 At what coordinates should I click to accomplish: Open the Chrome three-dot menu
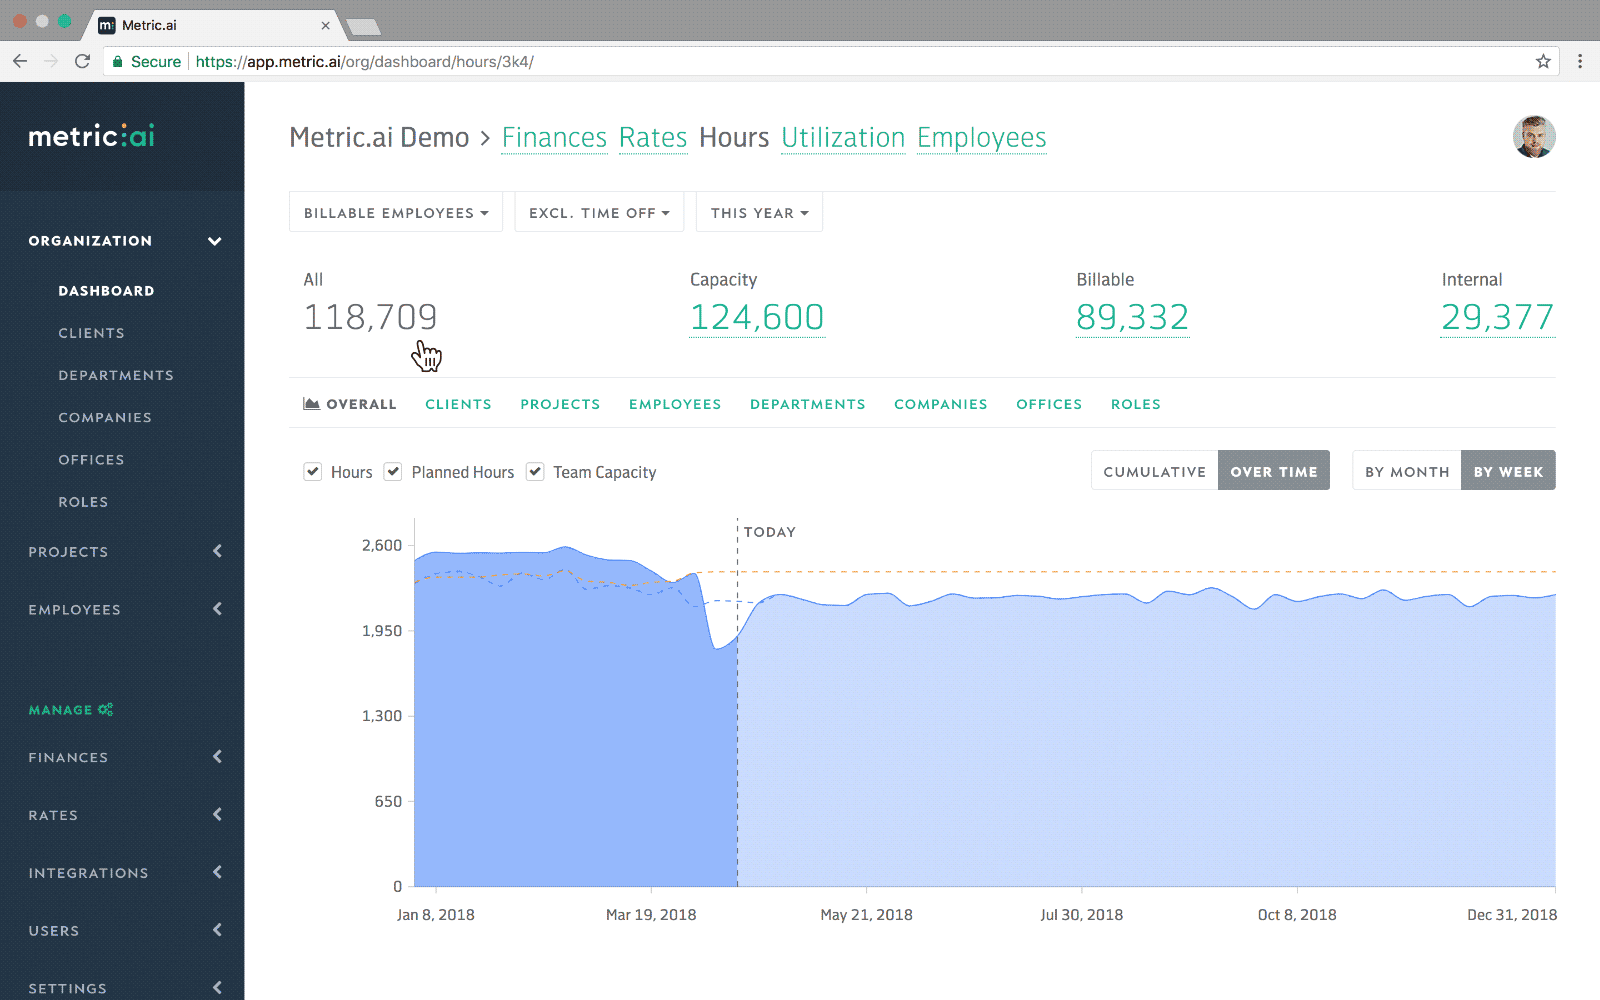[1580, 61]
